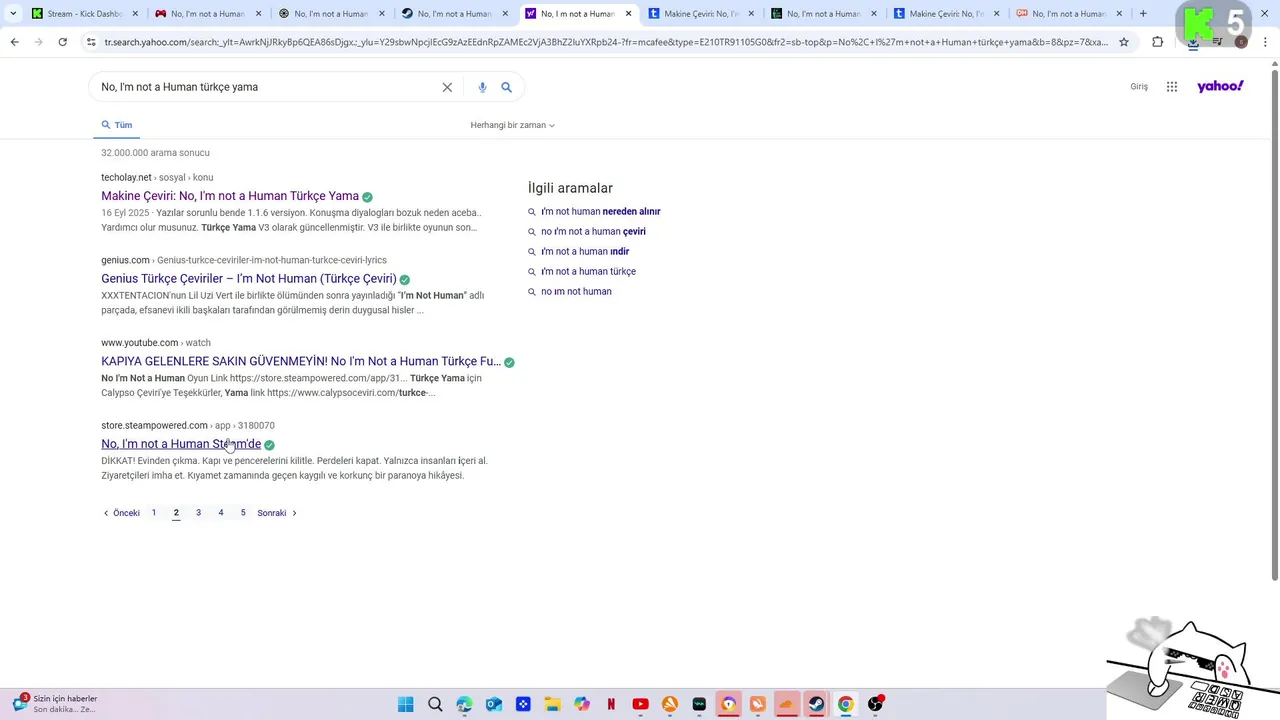Open Netflix from the taskbar

point(611,704)
